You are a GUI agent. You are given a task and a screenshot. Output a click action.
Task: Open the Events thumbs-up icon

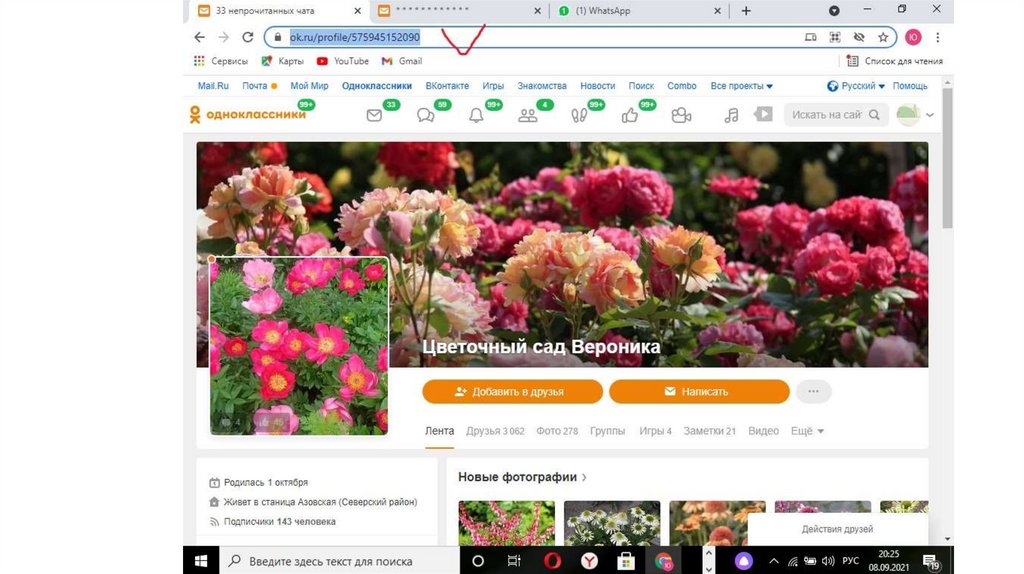pyautogui.click(x=630, y=116)
